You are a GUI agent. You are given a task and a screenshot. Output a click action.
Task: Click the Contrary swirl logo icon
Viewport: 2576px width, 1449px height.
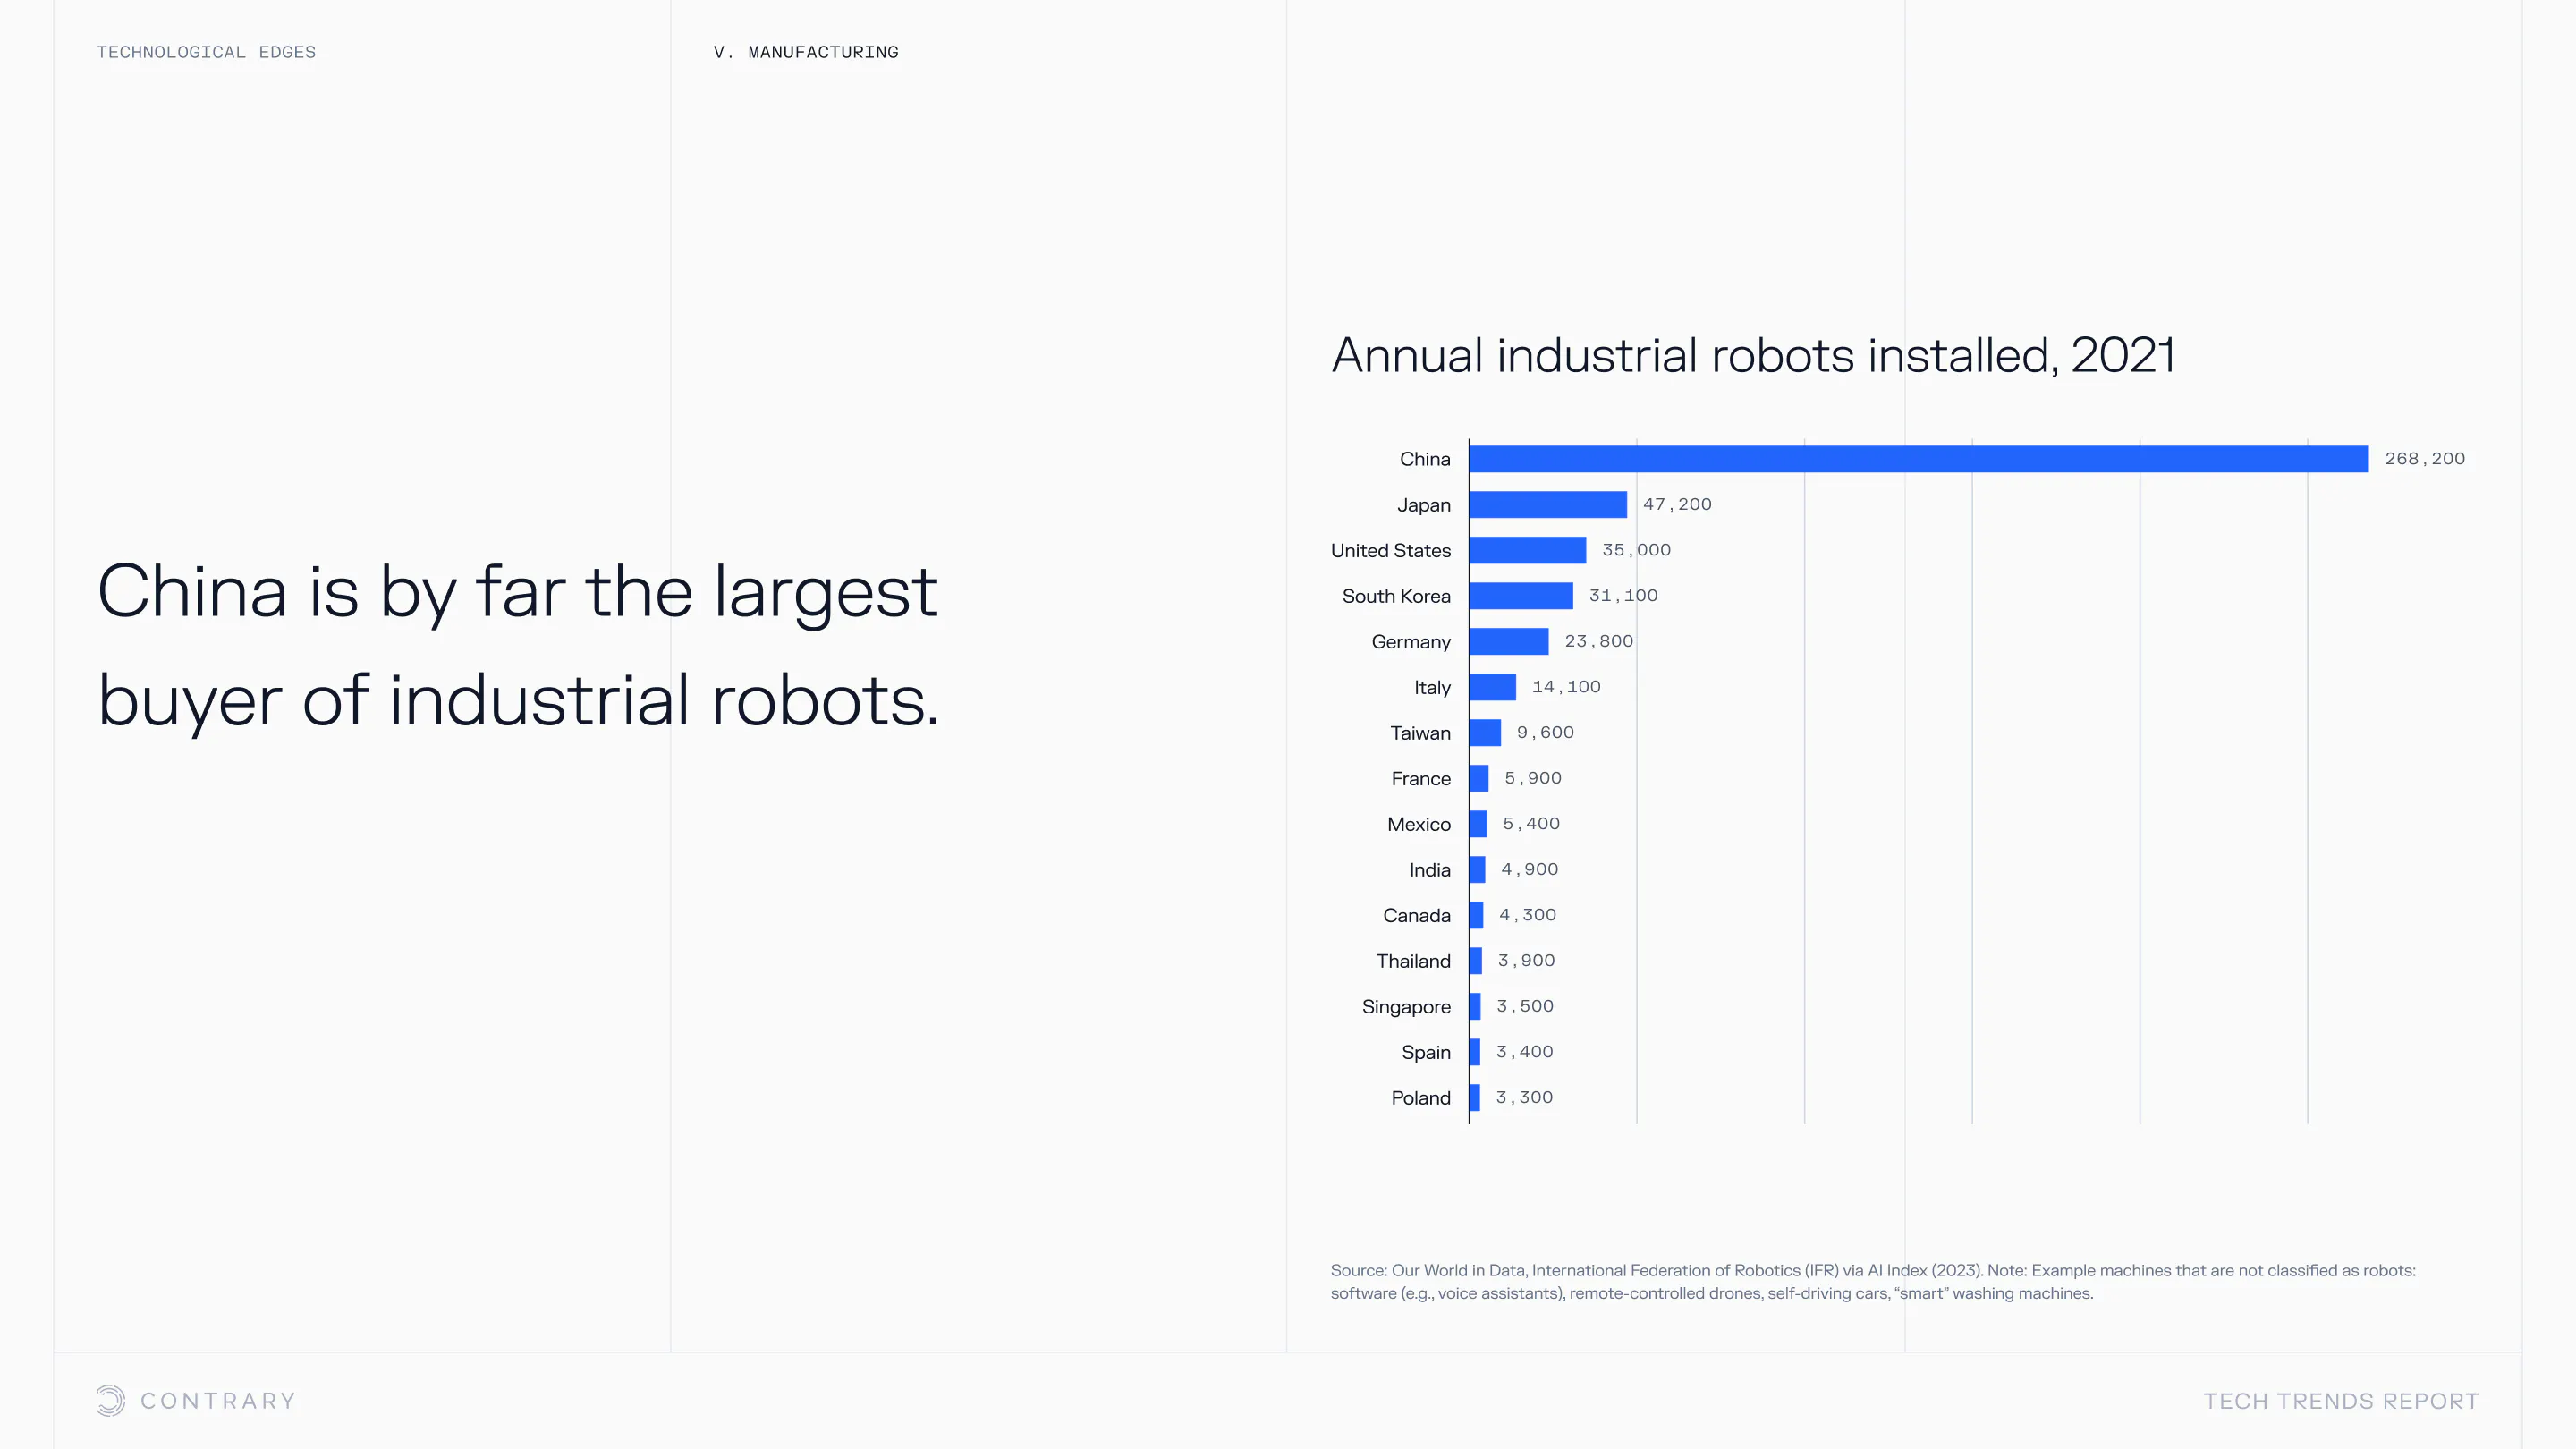pyautogui.click(x=110, y=1400)
